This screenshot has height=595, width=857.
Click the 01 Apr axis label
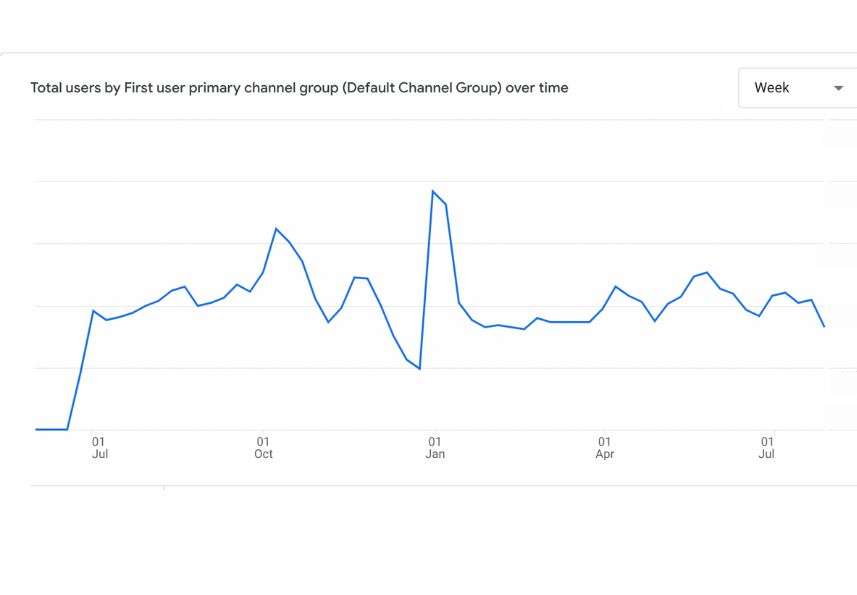[x=604, y=447]
